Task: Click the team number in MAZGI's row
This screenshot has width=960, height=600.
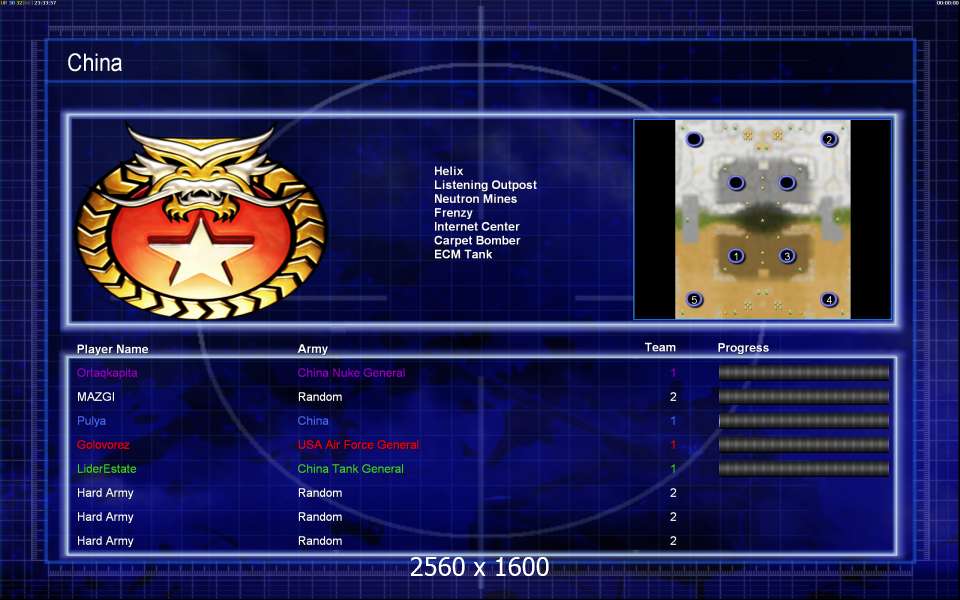Action: pyautogui.click(x=673, y=397)
